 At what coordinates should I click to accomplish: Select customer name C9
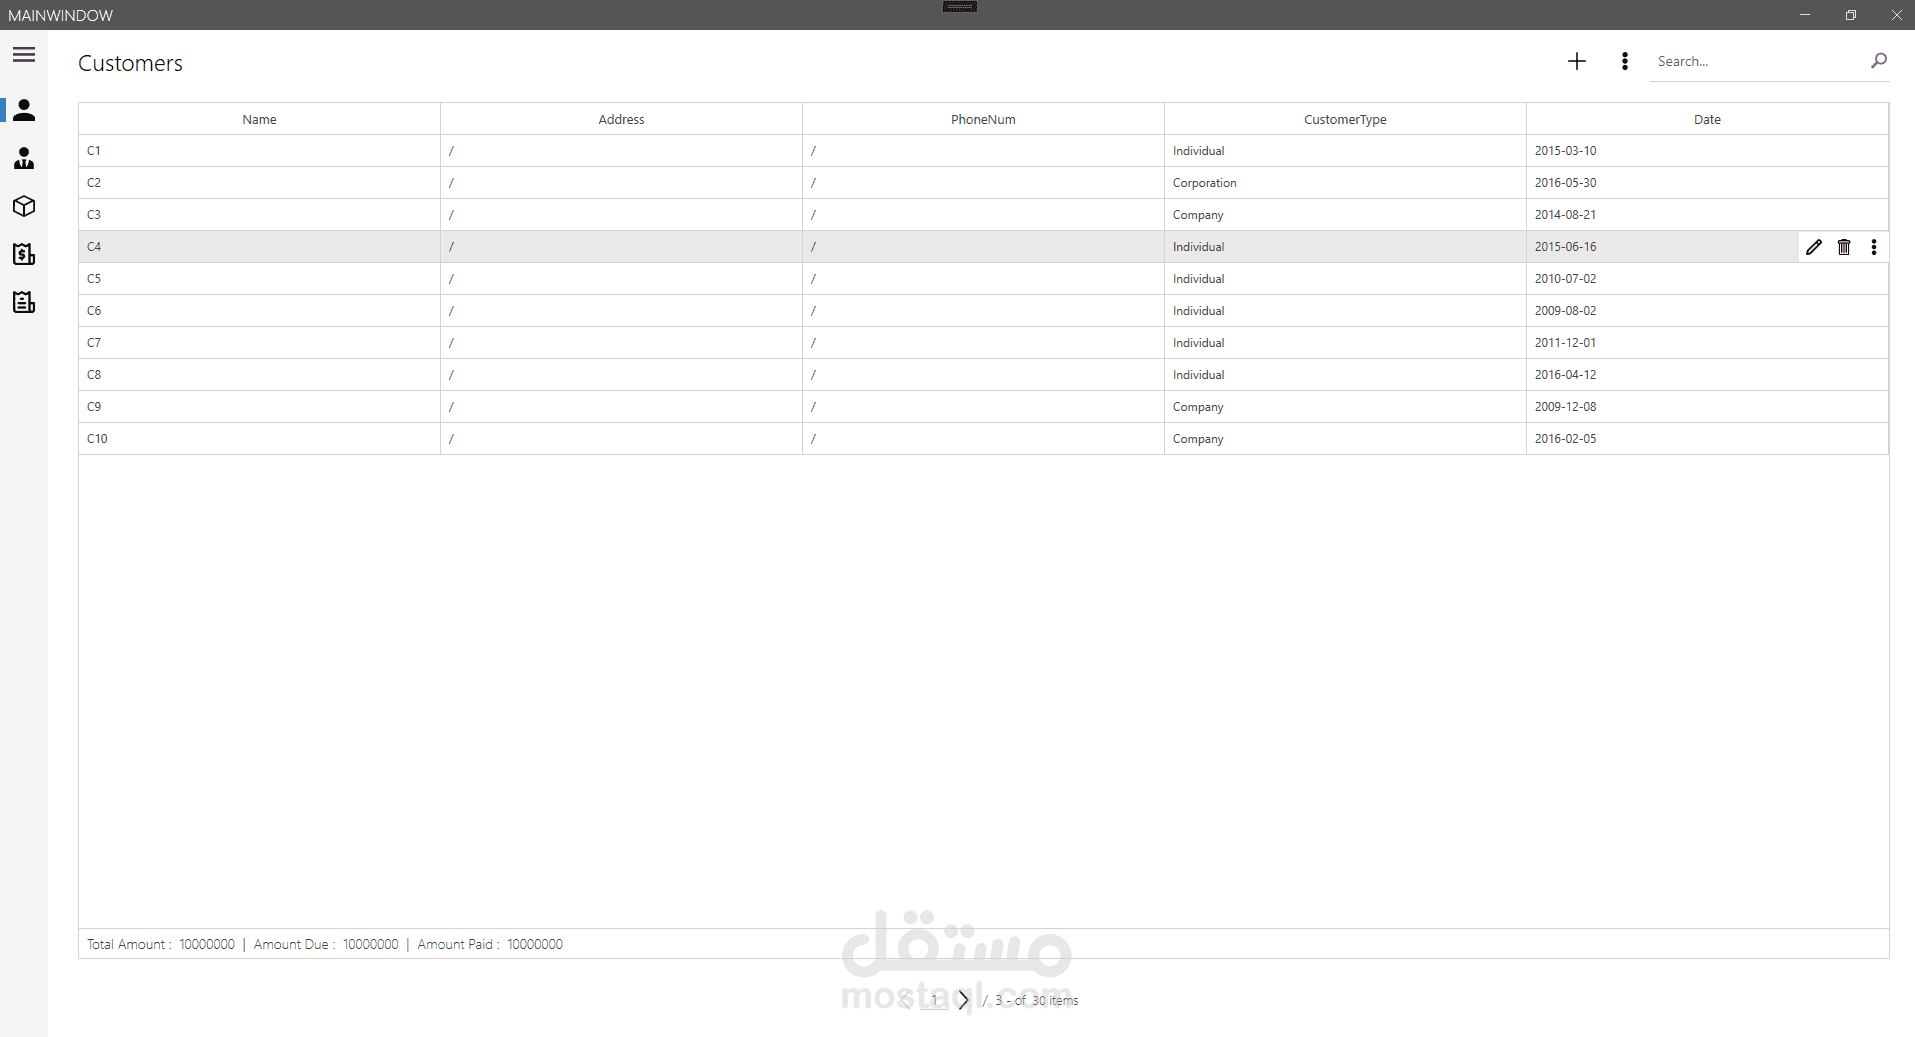click(94, 407)
